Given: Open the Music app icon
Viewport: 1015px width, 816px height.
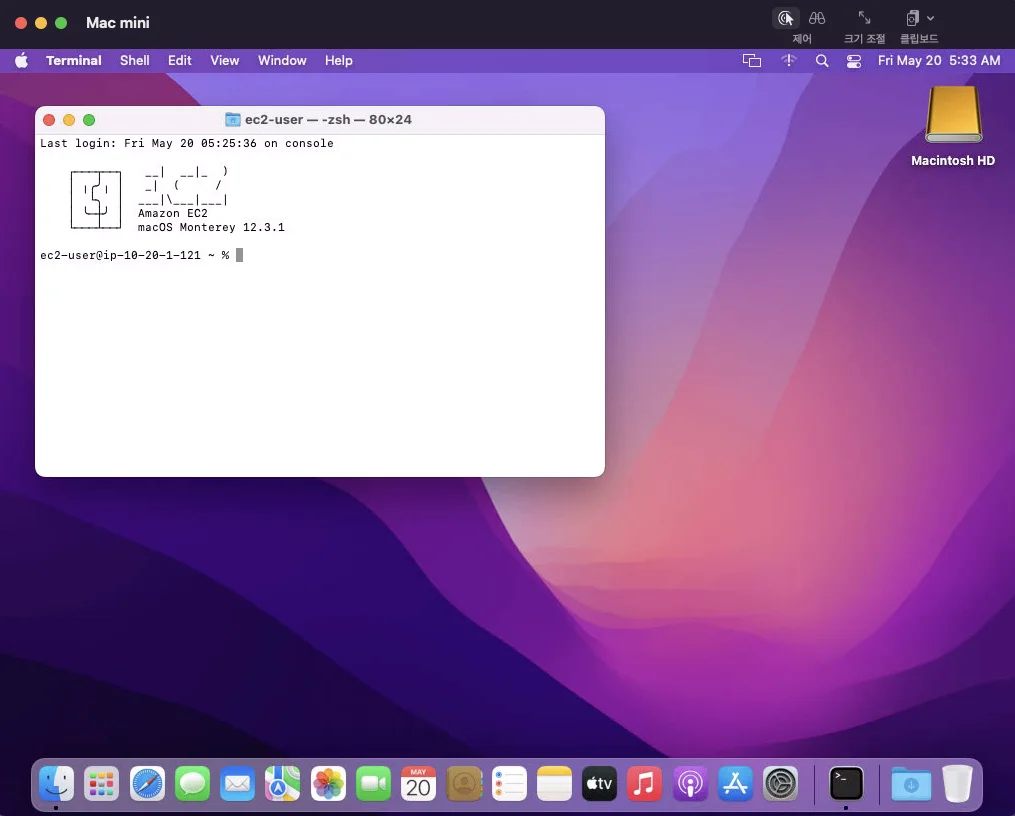Looking at the screenshot, I should [x=644, y=784].
